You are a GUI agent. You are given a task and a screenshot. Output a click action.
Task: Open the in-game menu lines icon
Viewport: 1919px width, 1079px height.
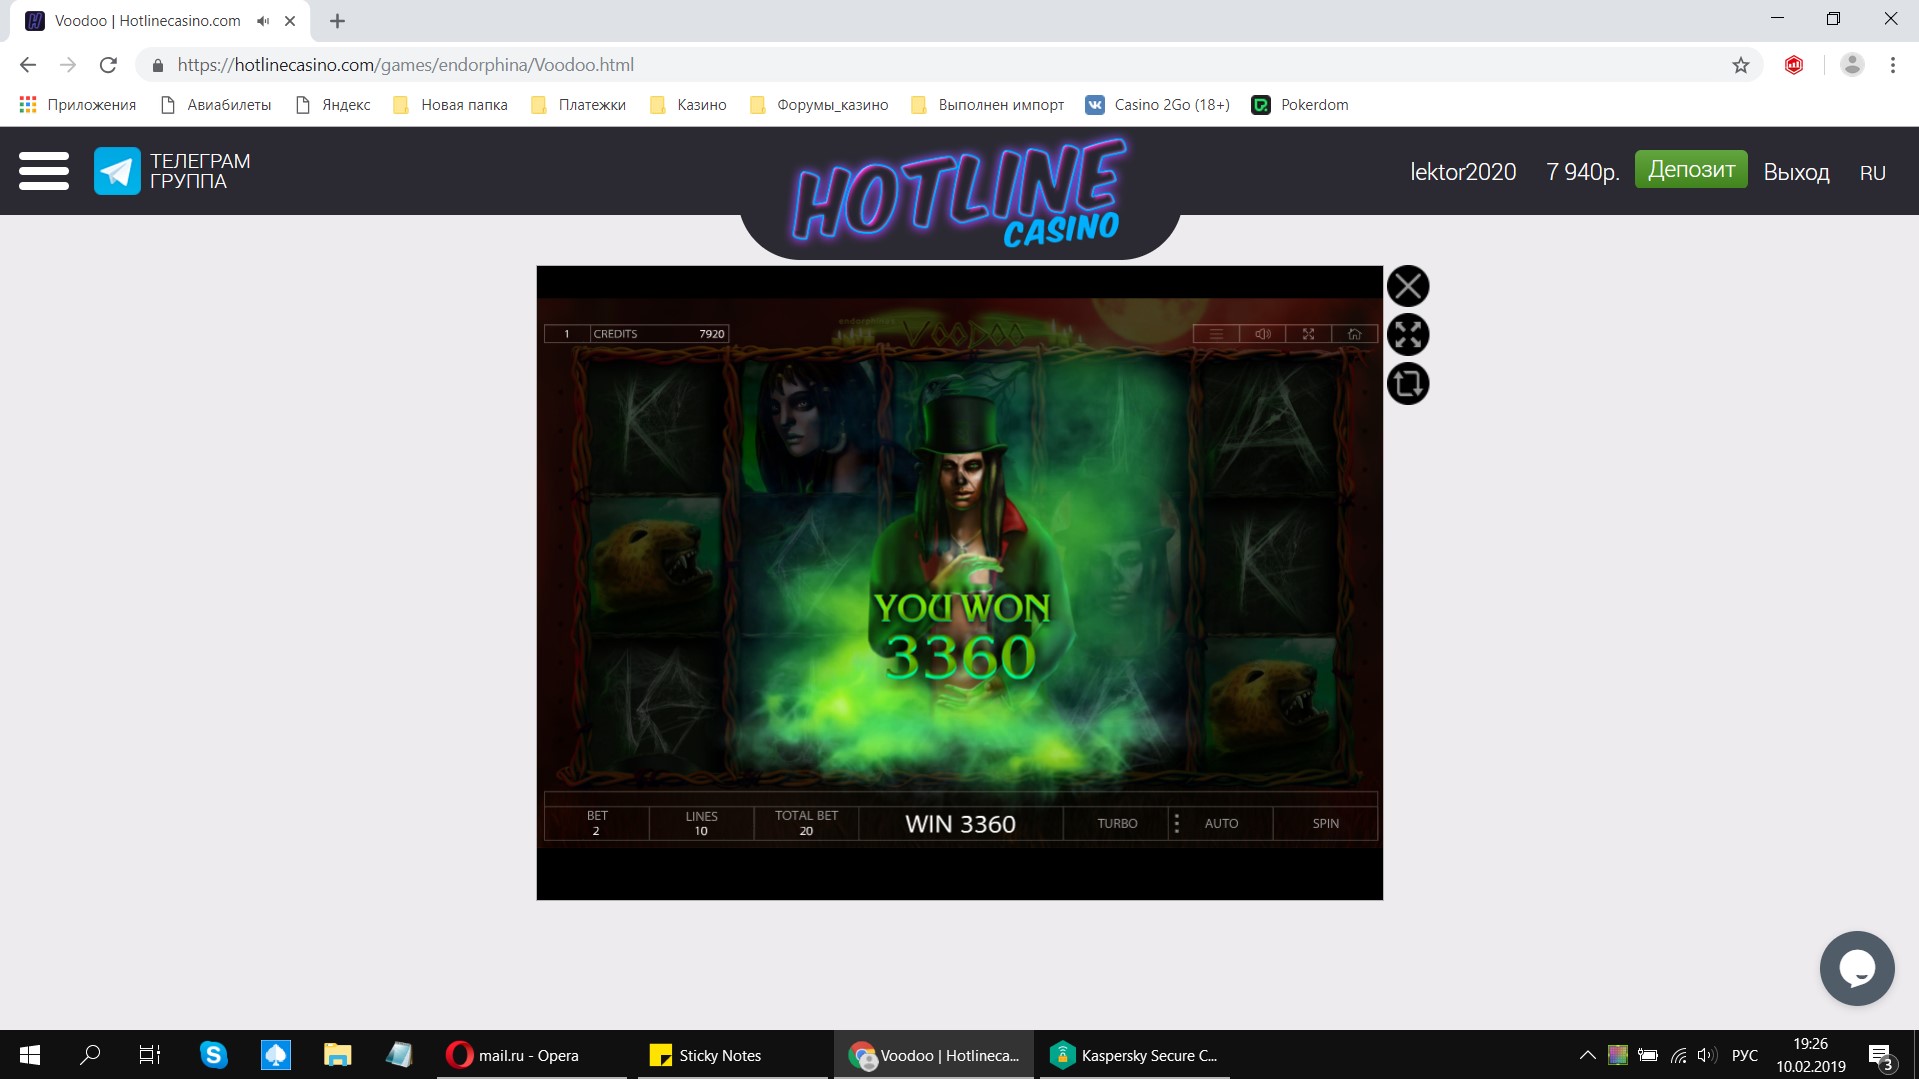[1216, 334]
